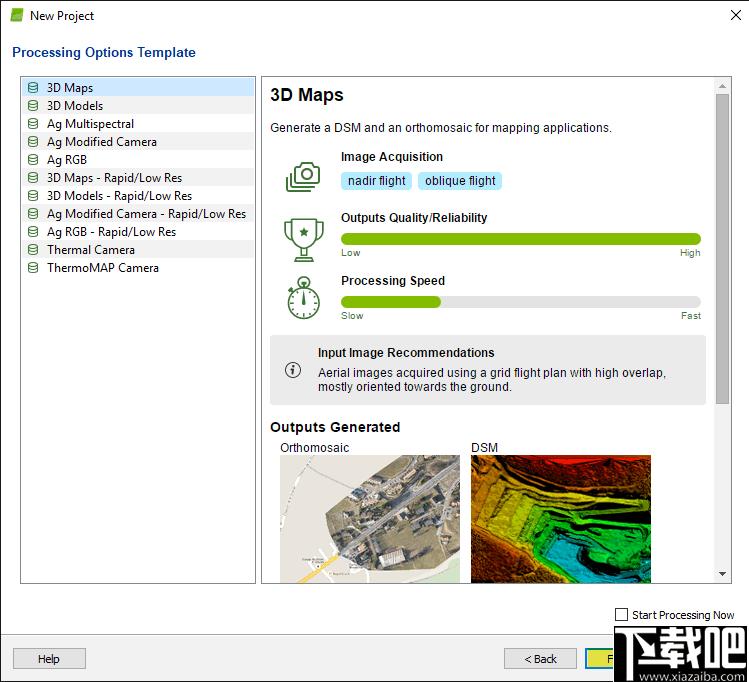Viewport: 749px width, 682px height.
Task: Open the Help button
Action: pyautogui.click(x=49, y=659)
